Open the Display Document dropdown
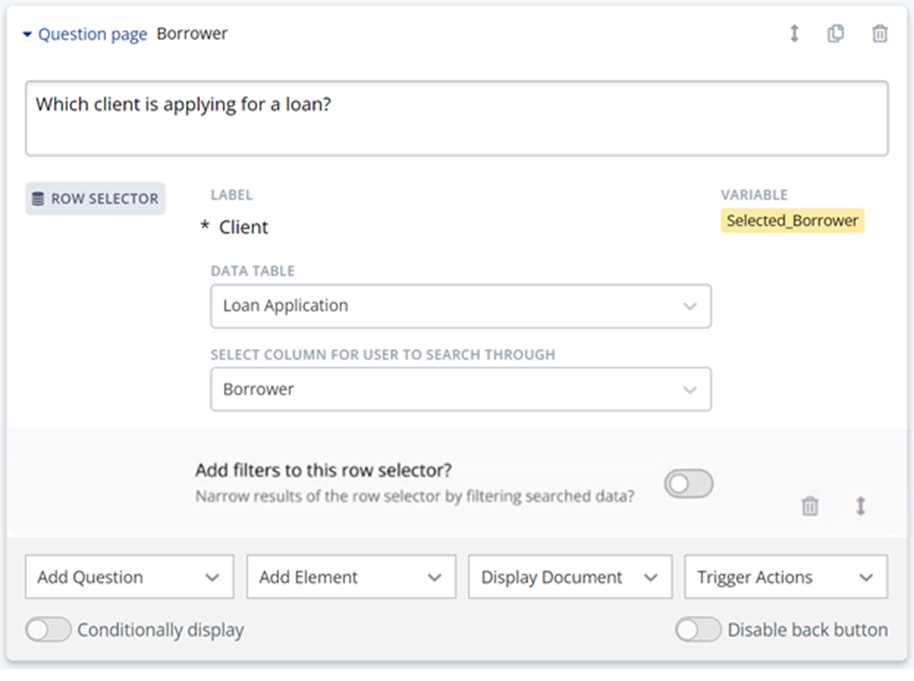 [x=570, y=577]
